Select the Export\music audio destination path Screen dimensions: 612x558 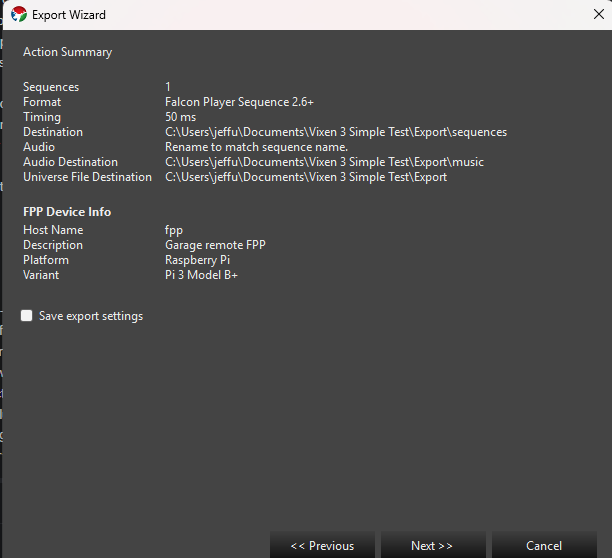pos(324,162)
